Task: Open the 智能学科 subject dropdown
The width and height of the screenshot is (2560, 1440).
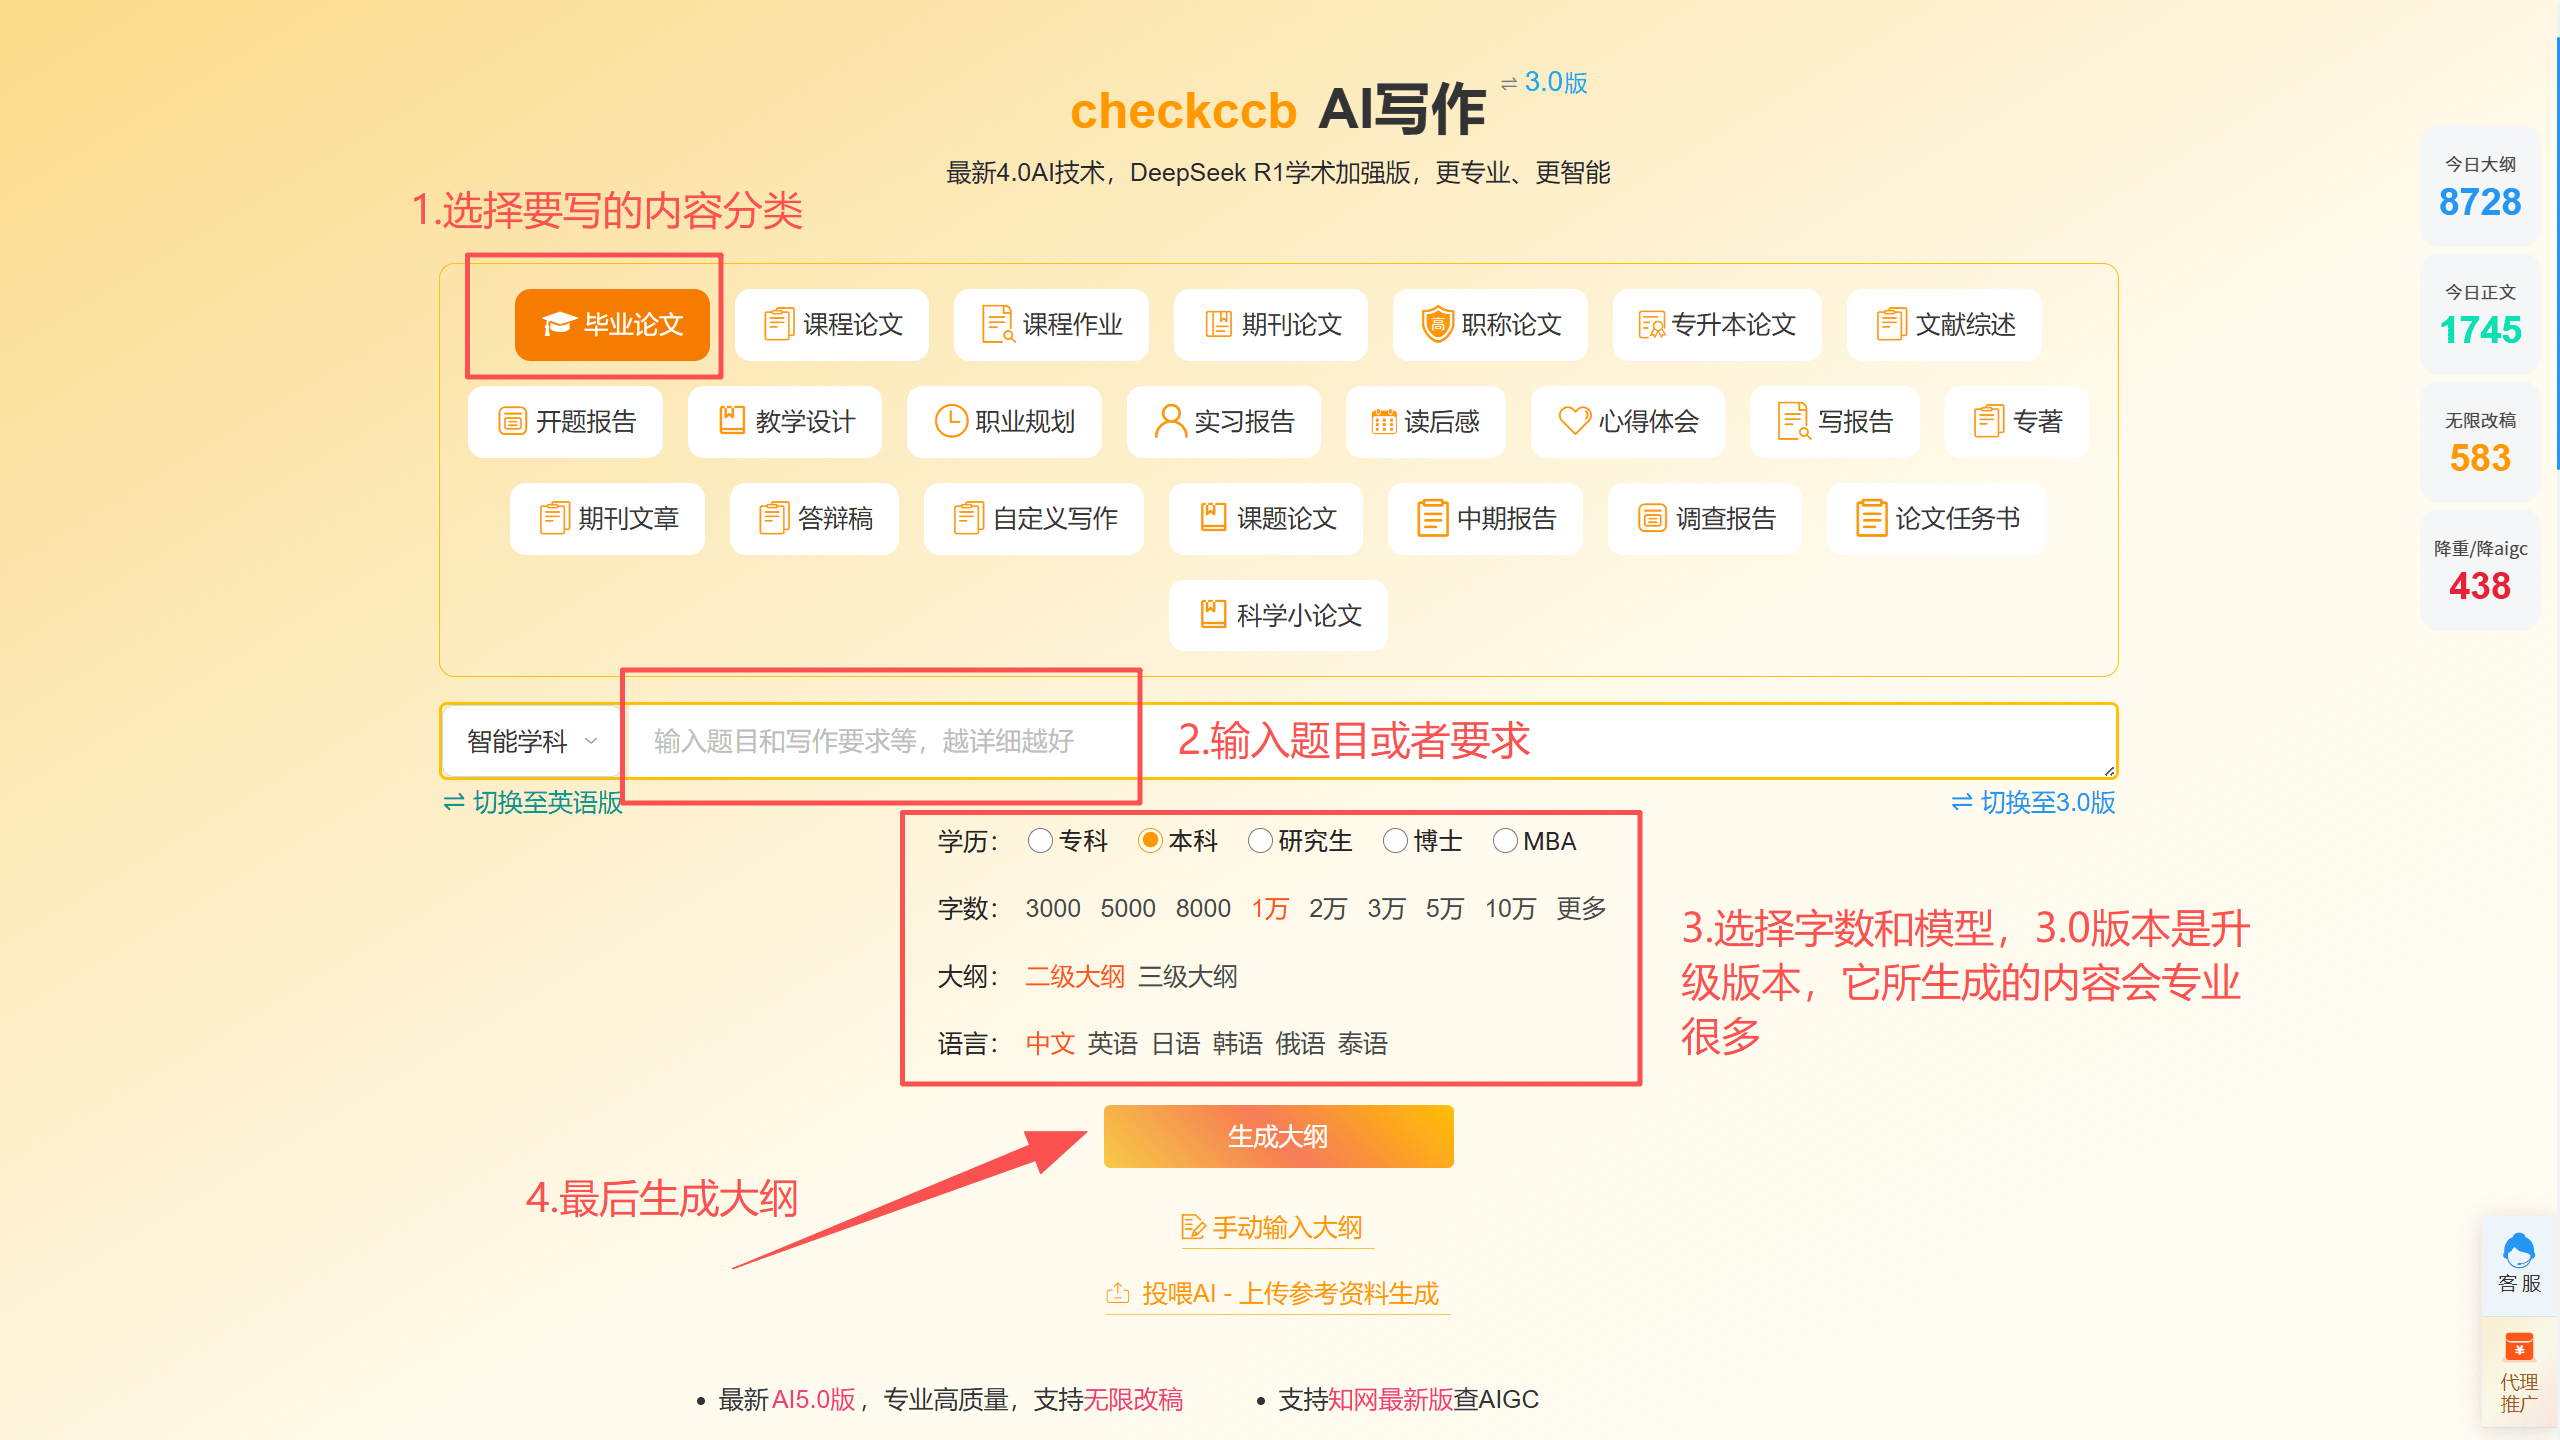Action: pyautogui.click(x=531, y=741)
